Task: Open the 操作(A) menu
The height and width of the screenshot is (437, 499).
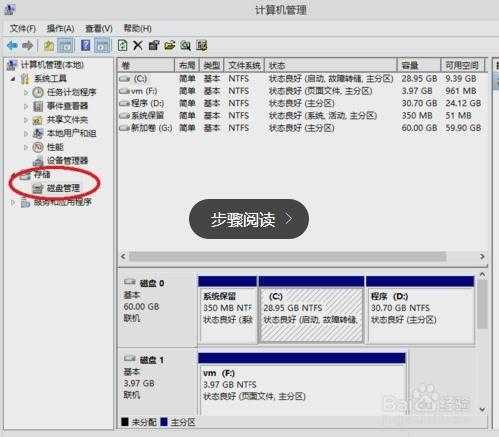Action: tap(60, 28)
